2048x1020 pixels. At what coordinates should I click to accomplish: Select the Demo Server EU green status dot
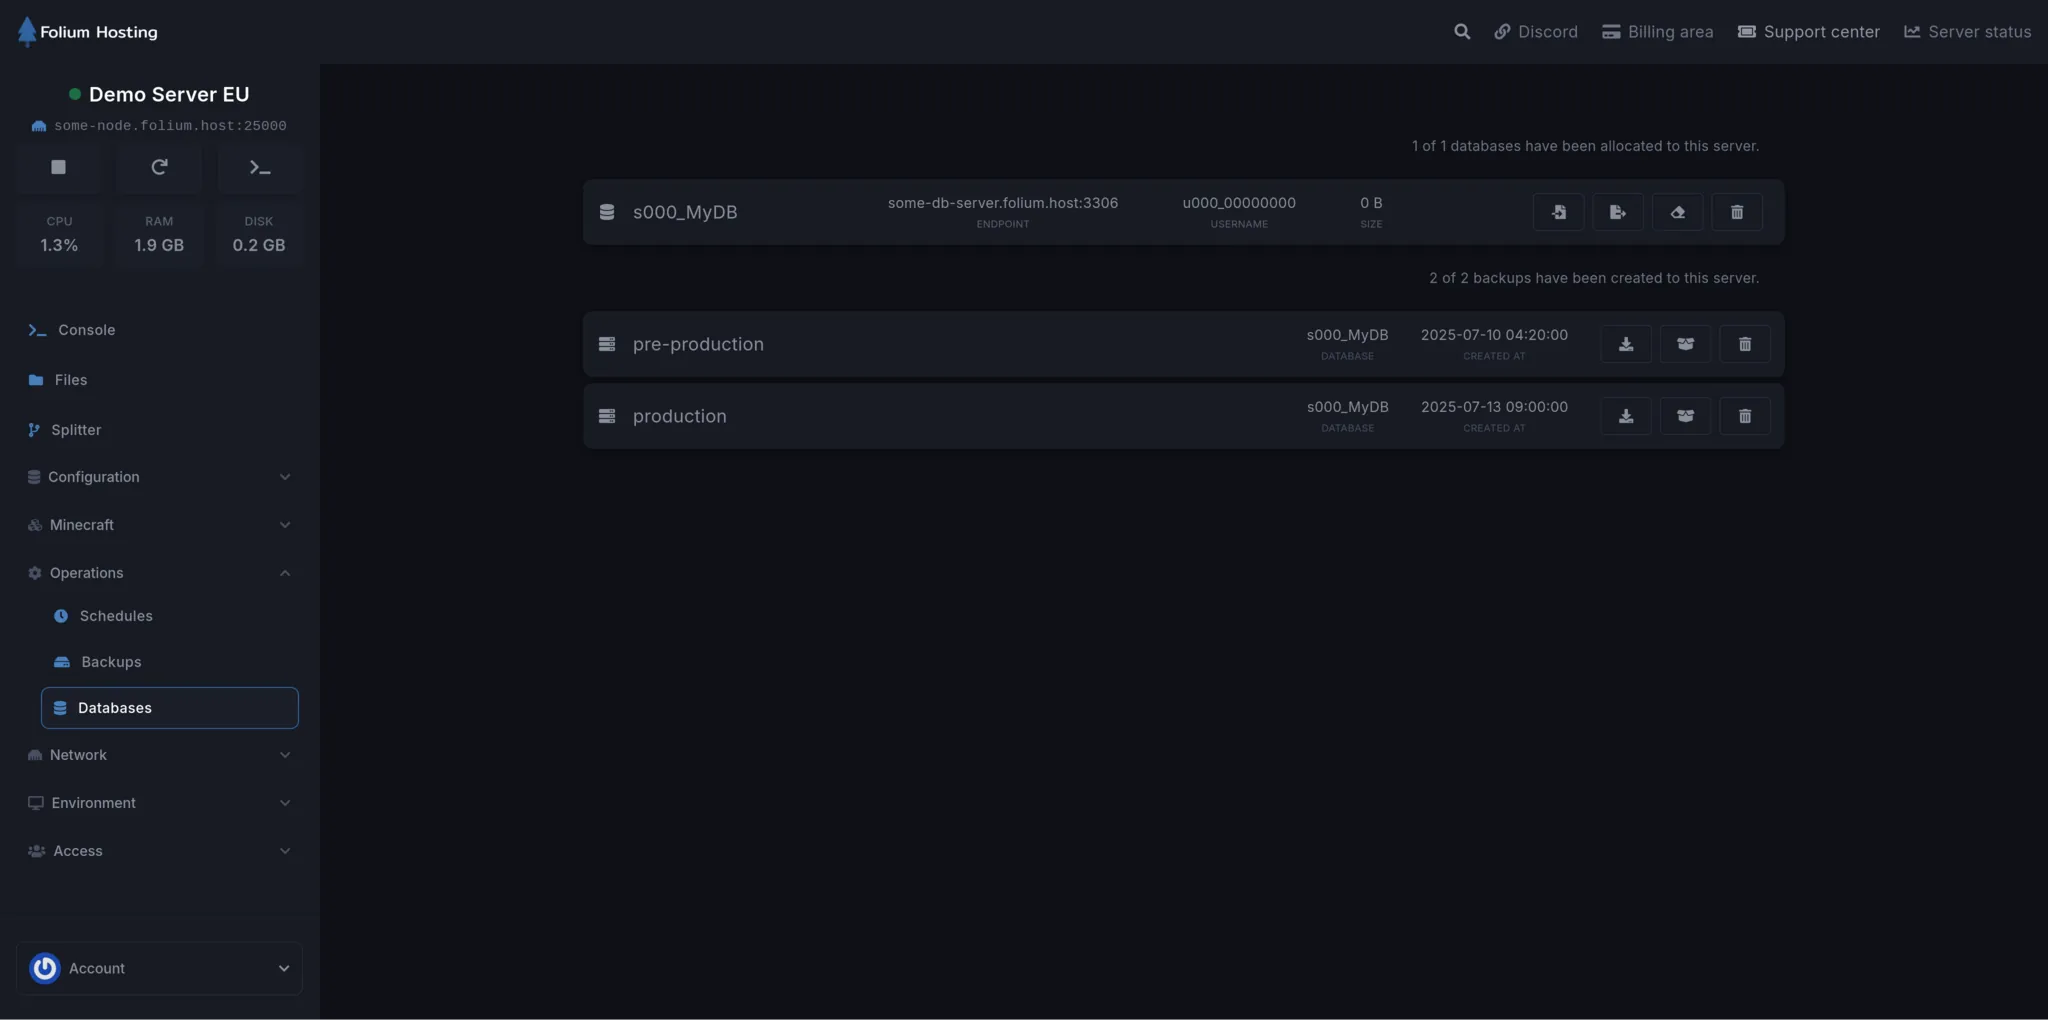pyautogui.click(x=73, y=93)
